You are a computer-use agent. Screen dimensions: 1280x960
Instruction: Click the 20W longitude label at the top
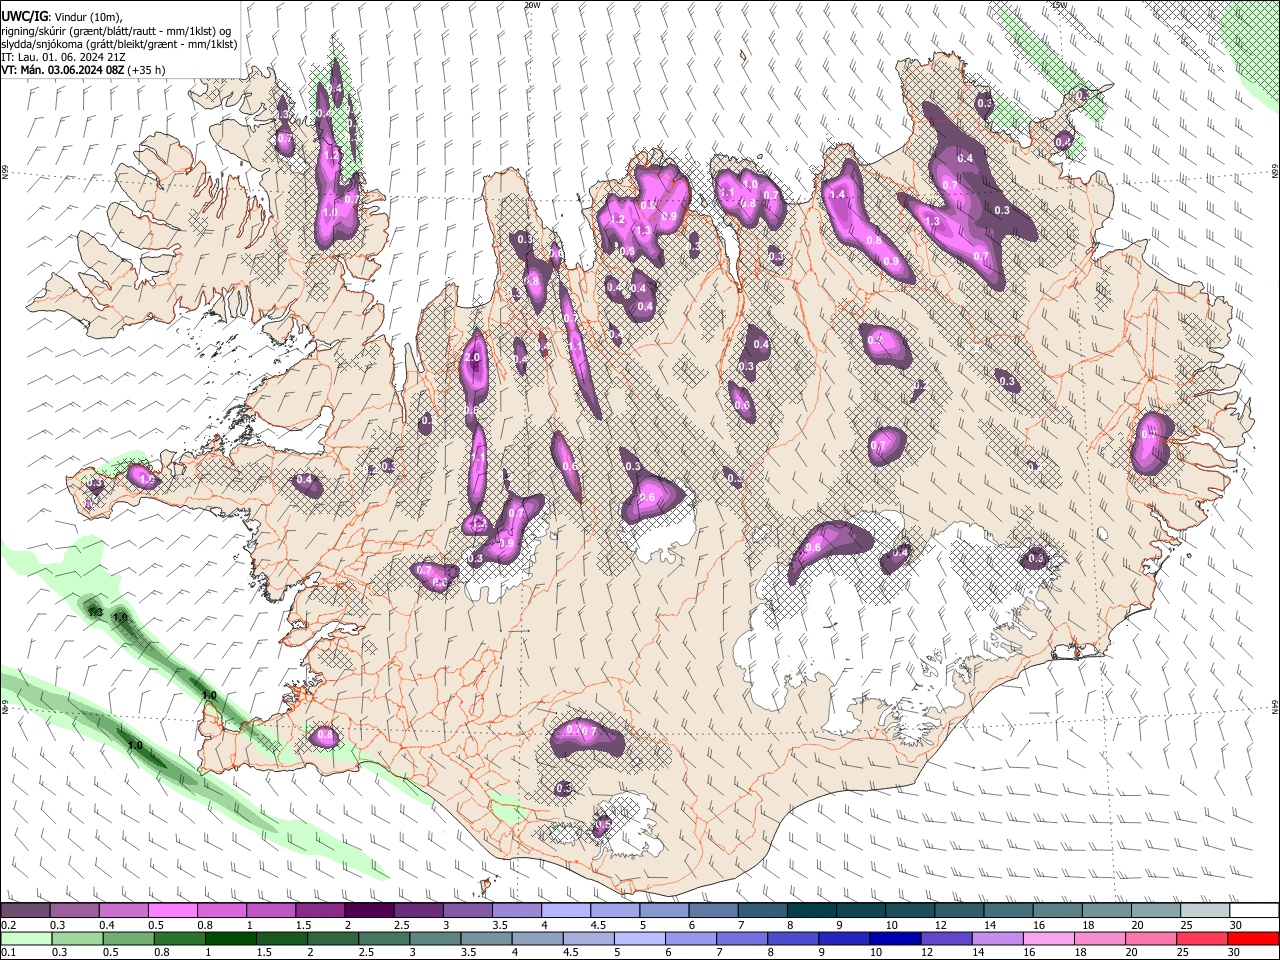tap(532, 5)
